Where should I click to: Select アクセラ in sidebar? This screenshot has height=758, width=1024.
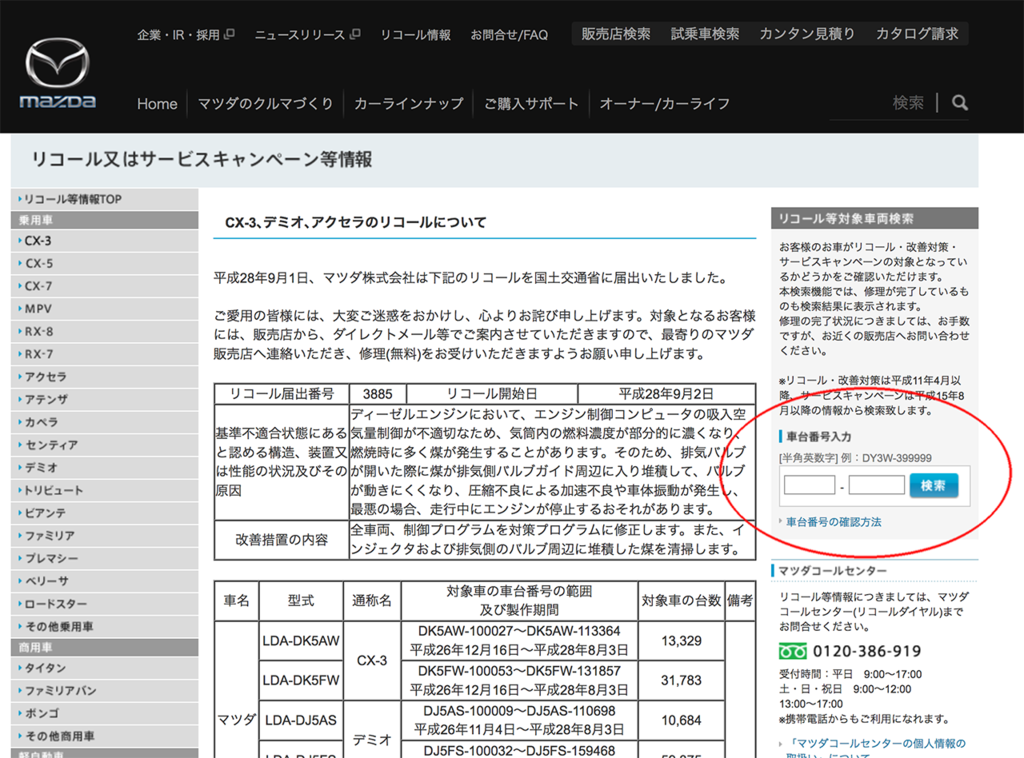pos(104,377)
